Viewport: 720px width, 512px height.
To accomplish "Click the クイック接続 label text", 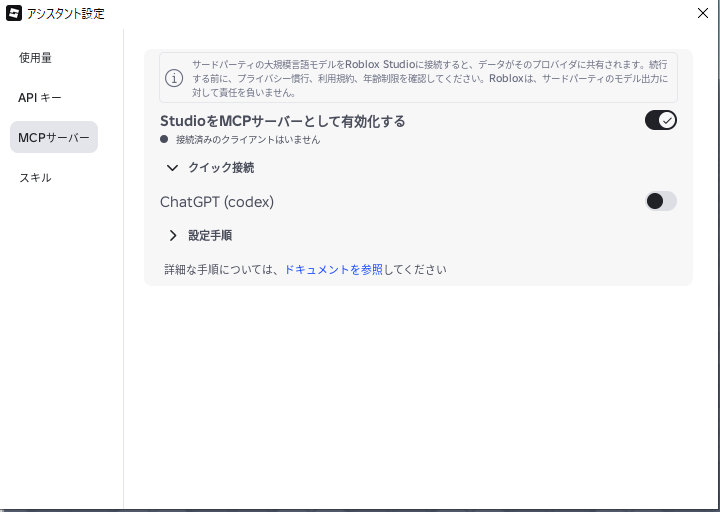I will (x=221, y=168).
